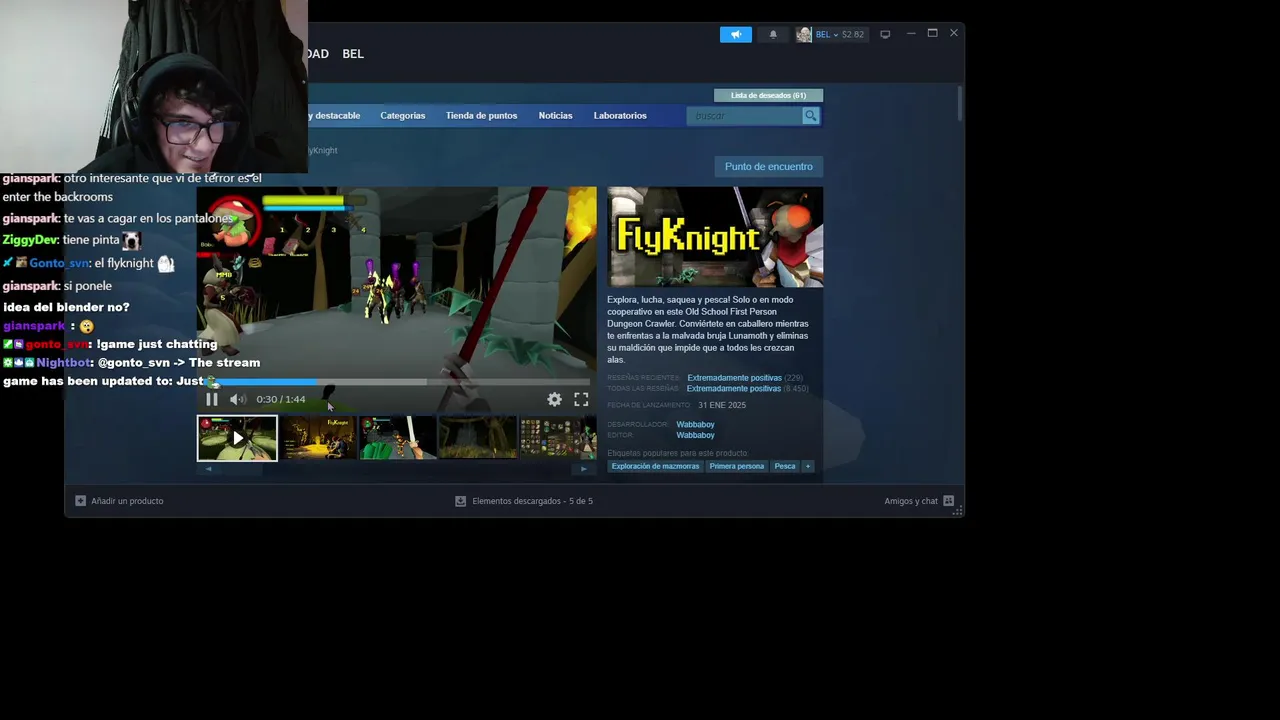Open the Laboratorios tab
The height and width of the screenshot is (720, 1280).
(620, 116)
